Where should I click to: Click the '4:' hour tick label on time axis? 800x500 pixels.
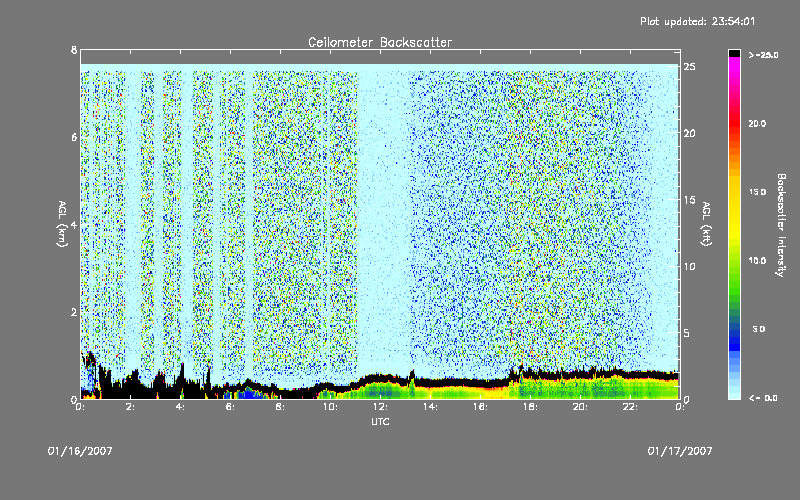pos(181,407)
